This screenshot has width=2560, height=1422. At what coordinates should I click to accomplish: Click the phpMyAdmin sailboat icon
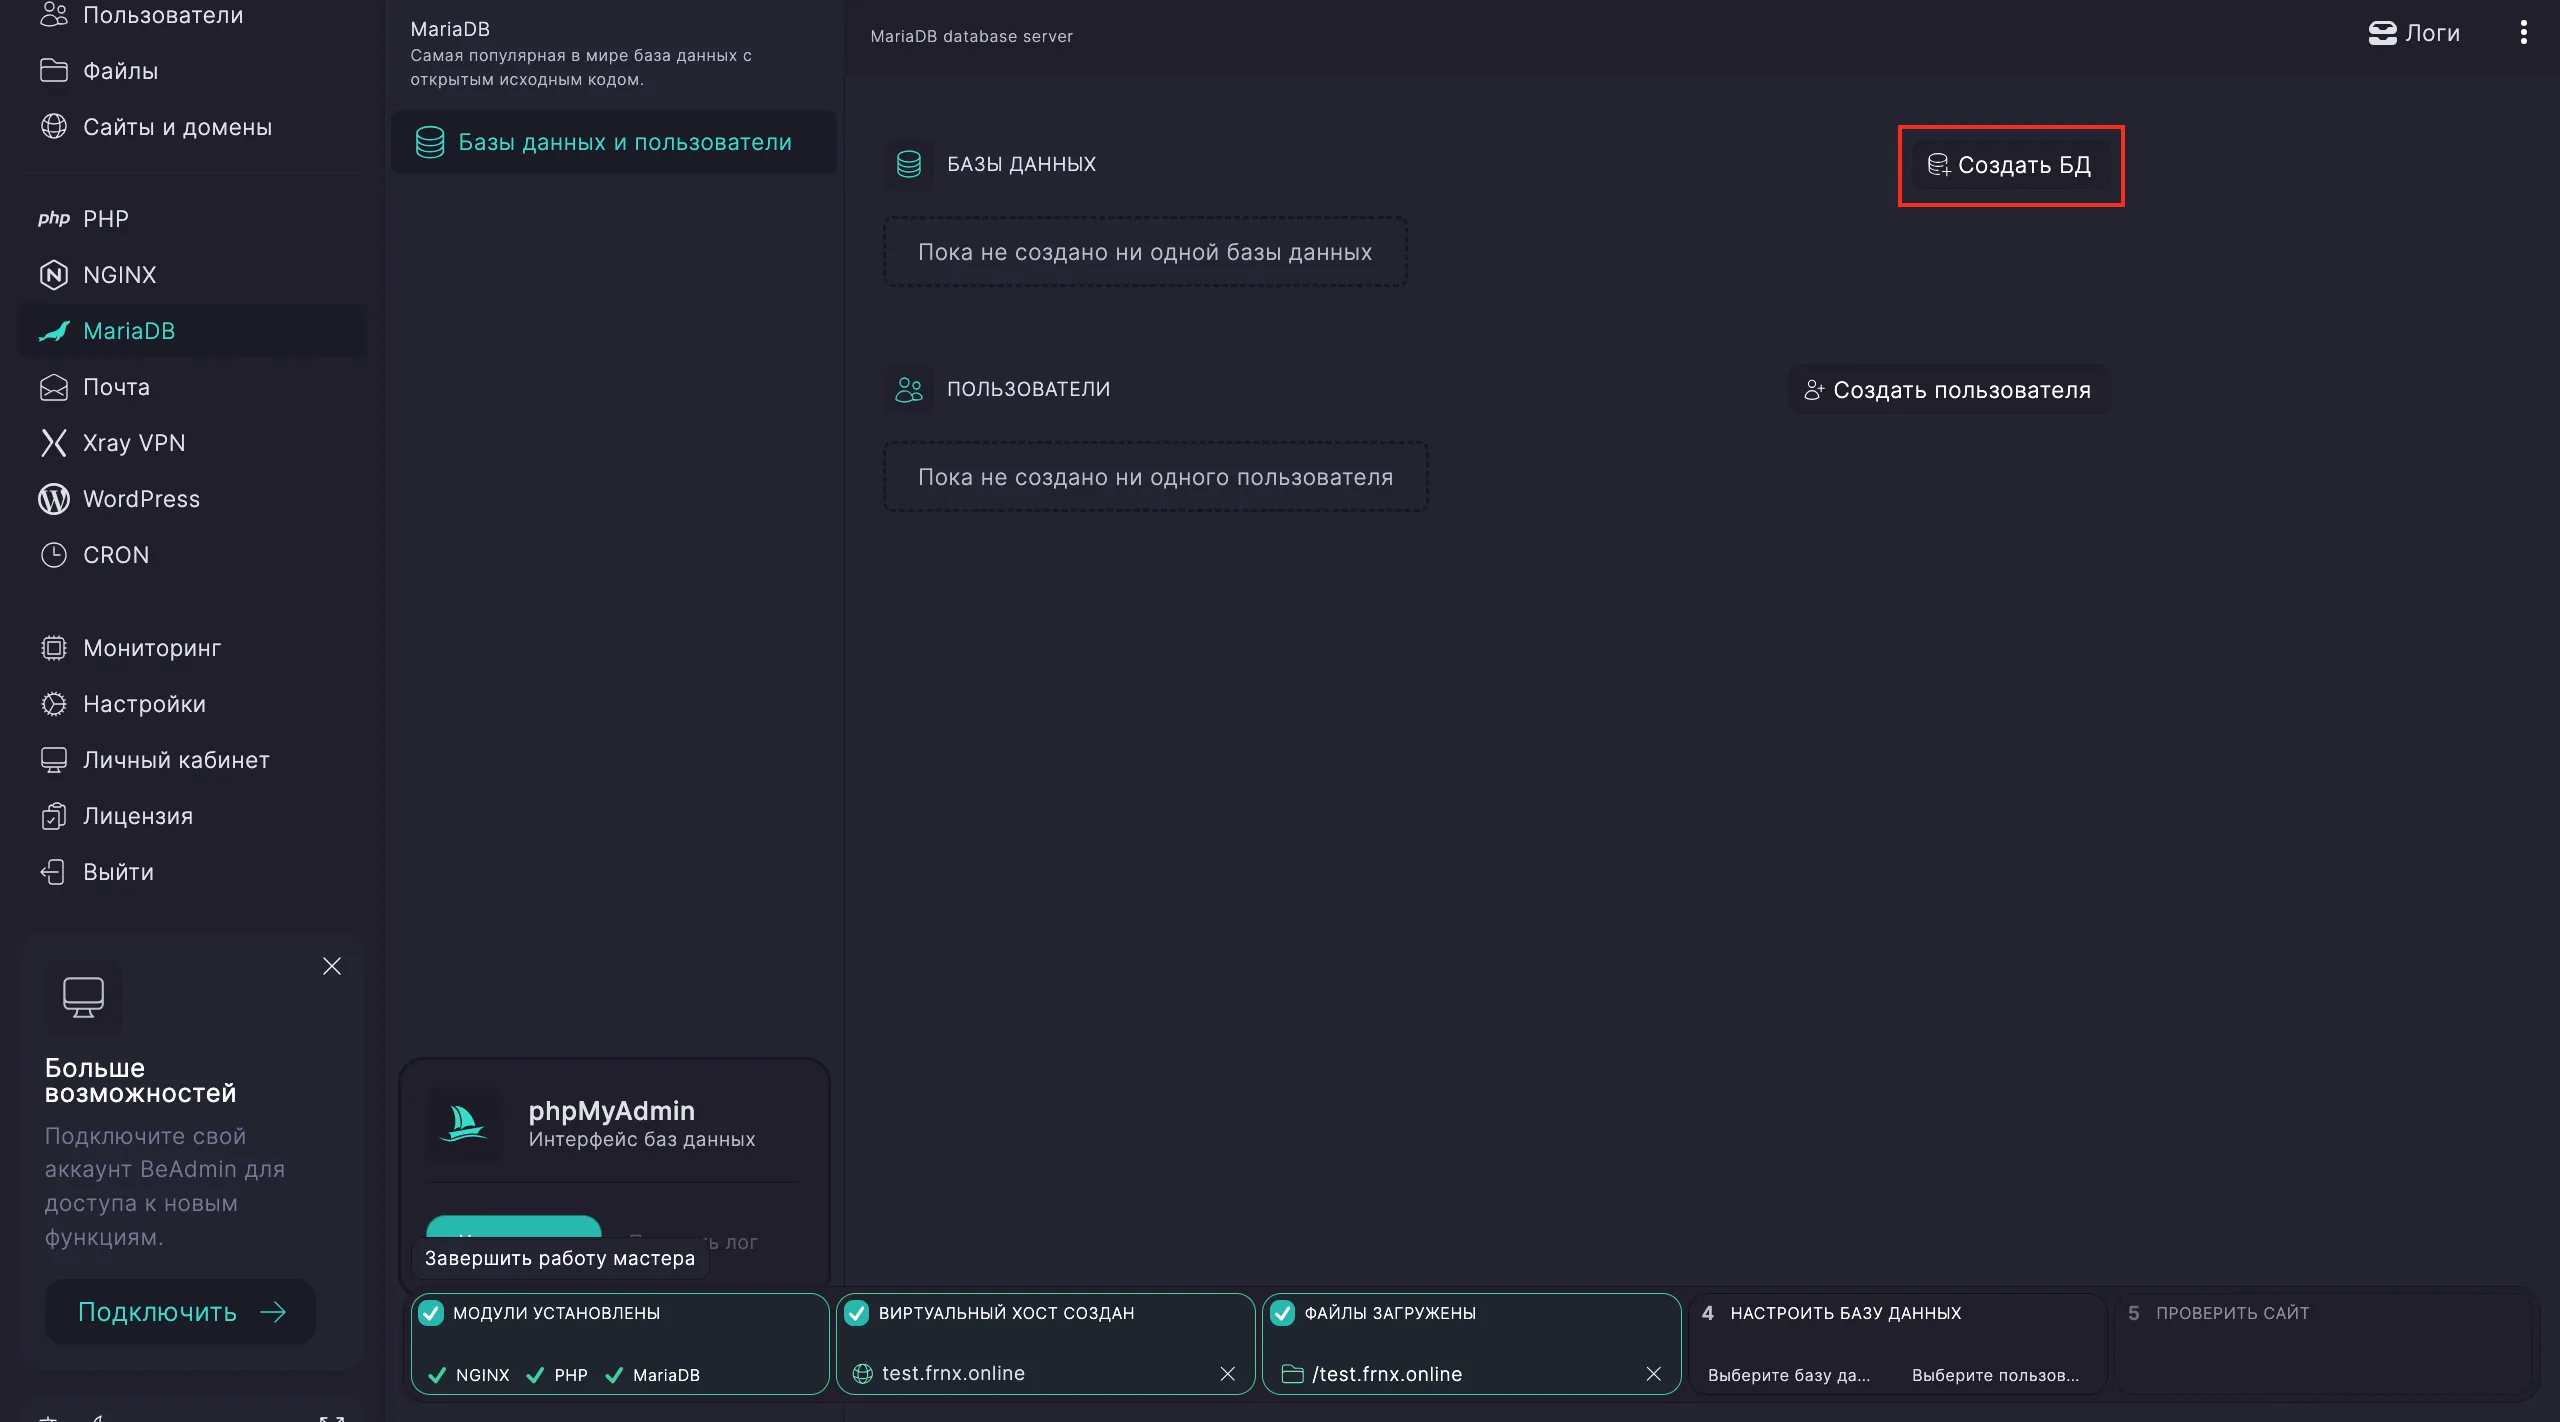(x=463, y=1124)
